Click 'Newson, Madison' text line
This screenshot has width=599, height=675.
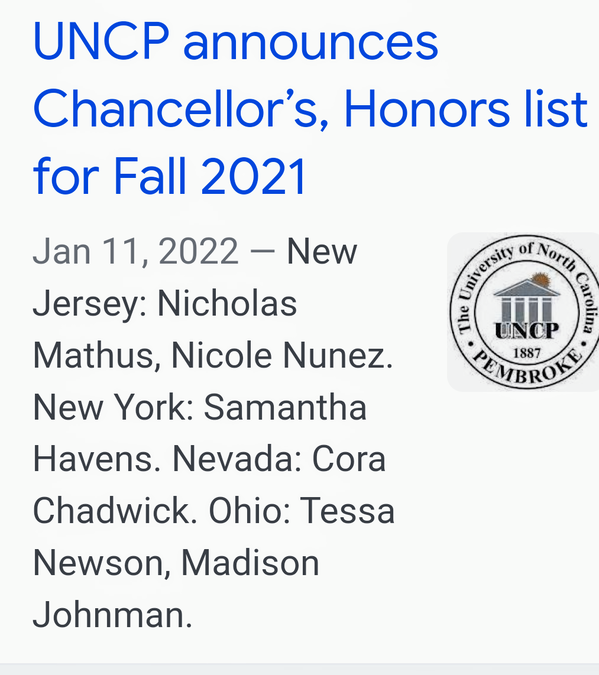click(x=176, y=563)
